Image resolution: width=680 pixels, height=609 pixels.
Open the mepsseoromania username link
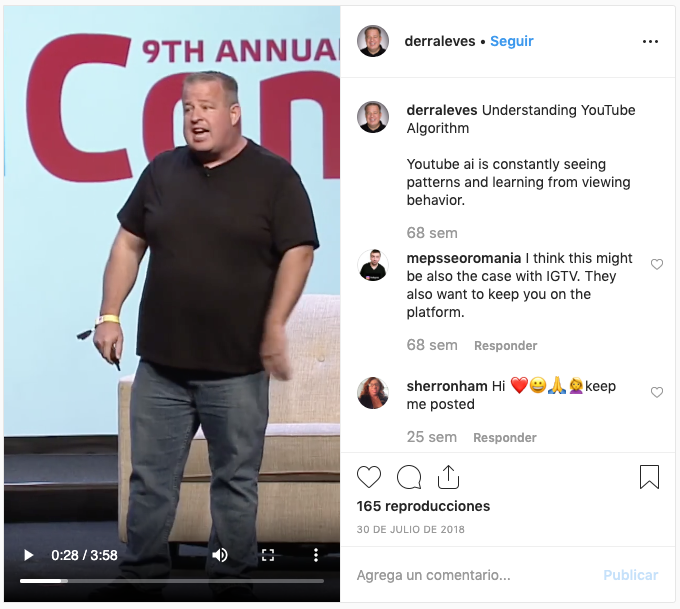click(464, 258)
